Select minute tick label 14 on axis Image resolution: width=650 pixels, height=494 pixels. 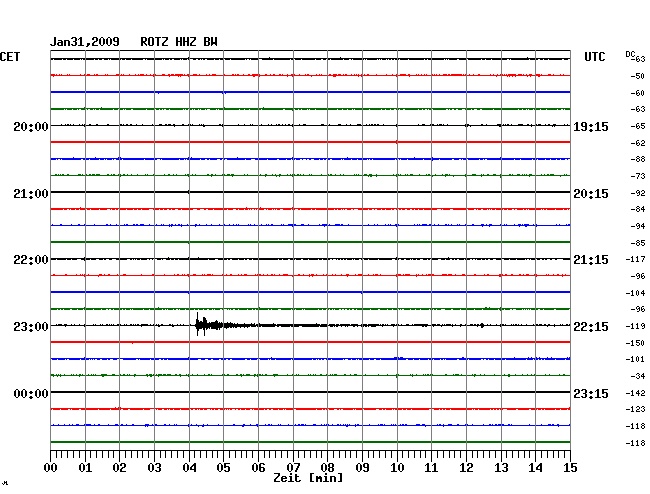(x=535, y=468)
